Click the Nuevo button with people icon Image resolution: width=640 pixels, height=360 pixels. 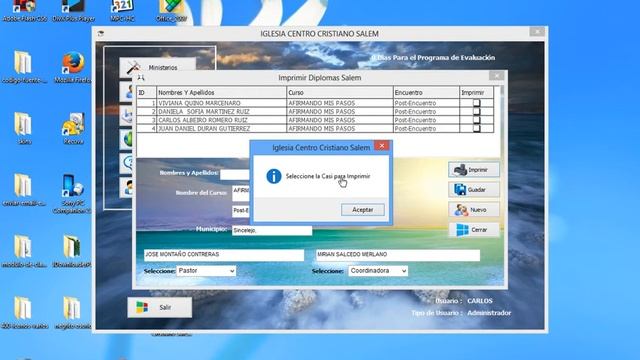473,209
